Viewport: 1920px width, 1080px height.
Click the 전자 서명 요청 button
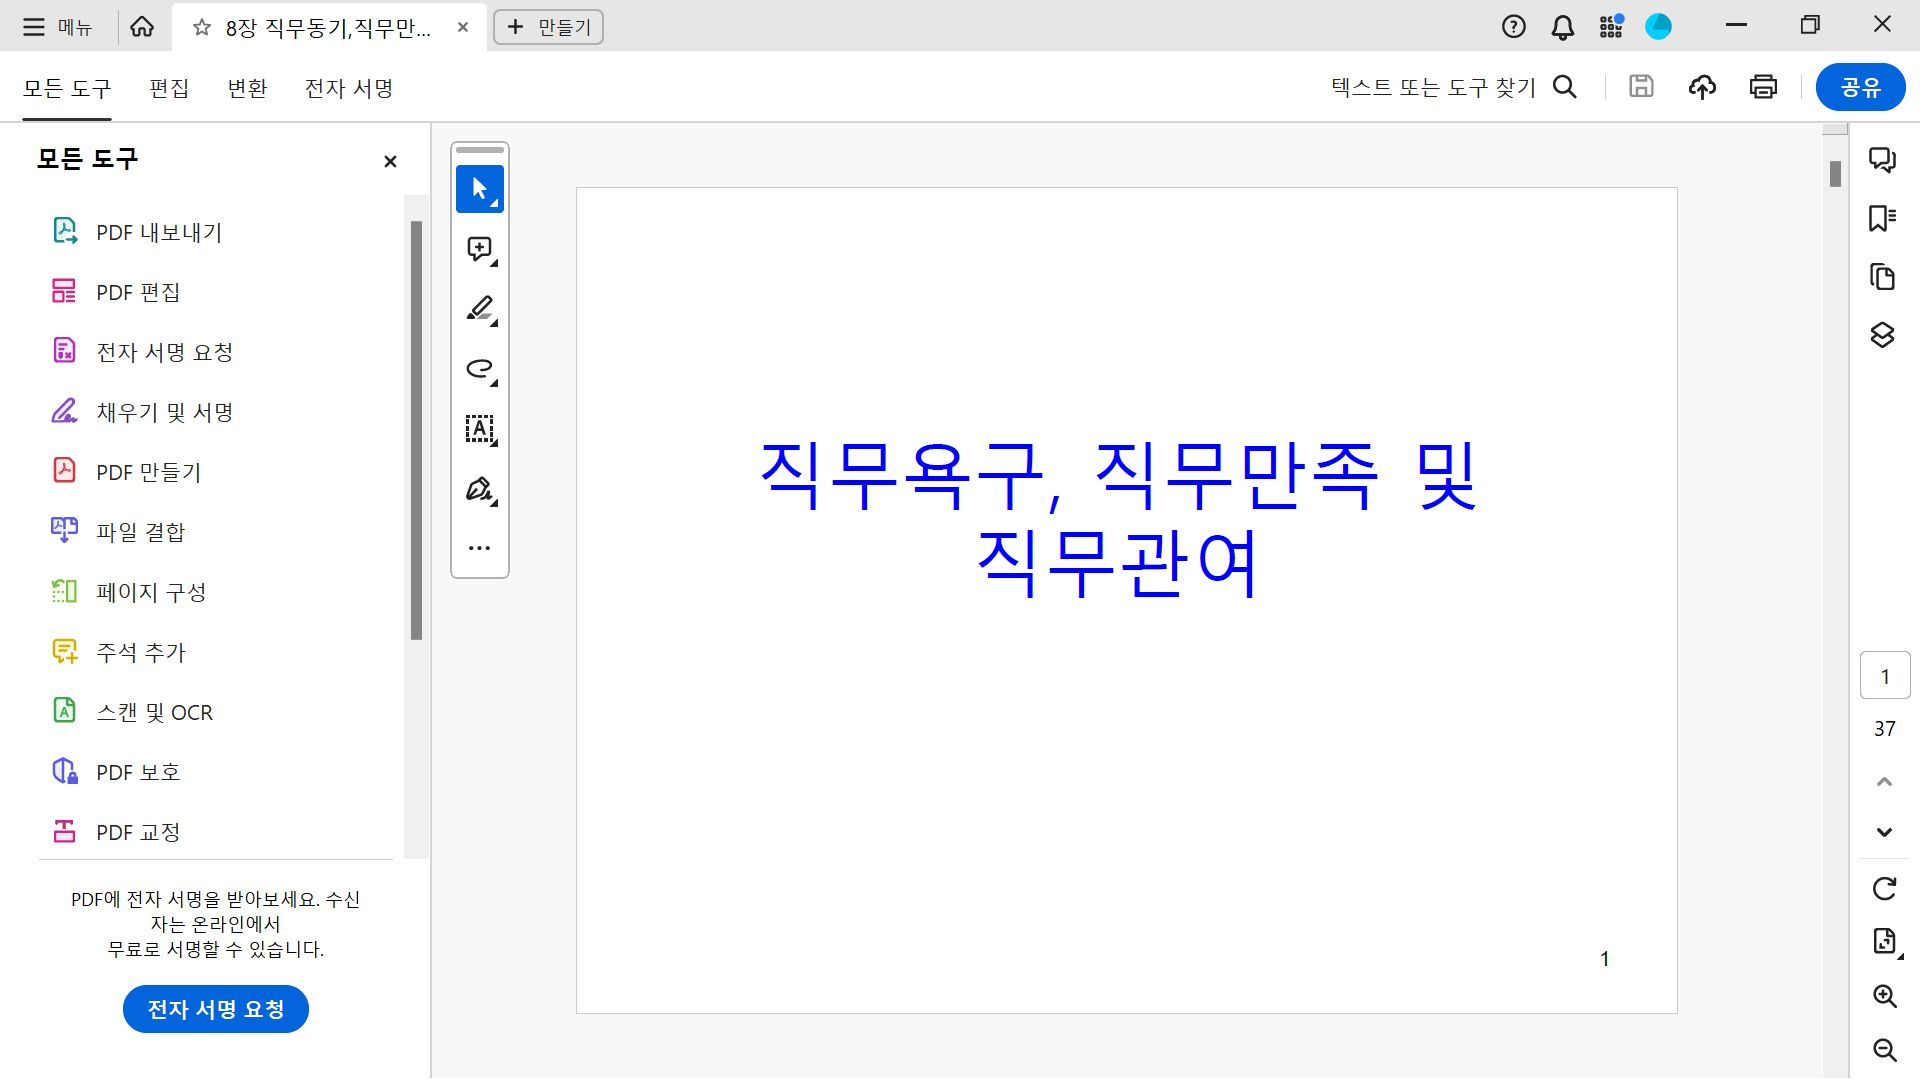click(x=215, y=1009)
